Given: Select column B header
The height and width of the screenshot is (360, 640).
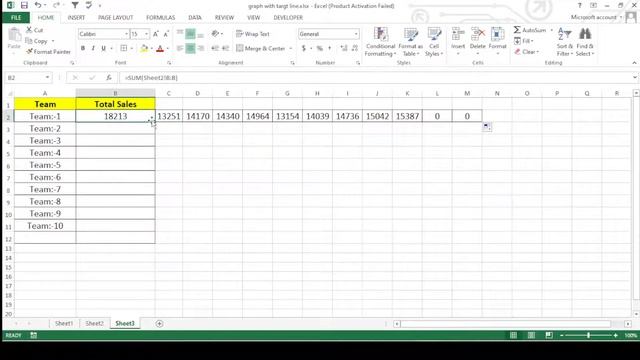Looking at the screenshot, I should 116,93.
